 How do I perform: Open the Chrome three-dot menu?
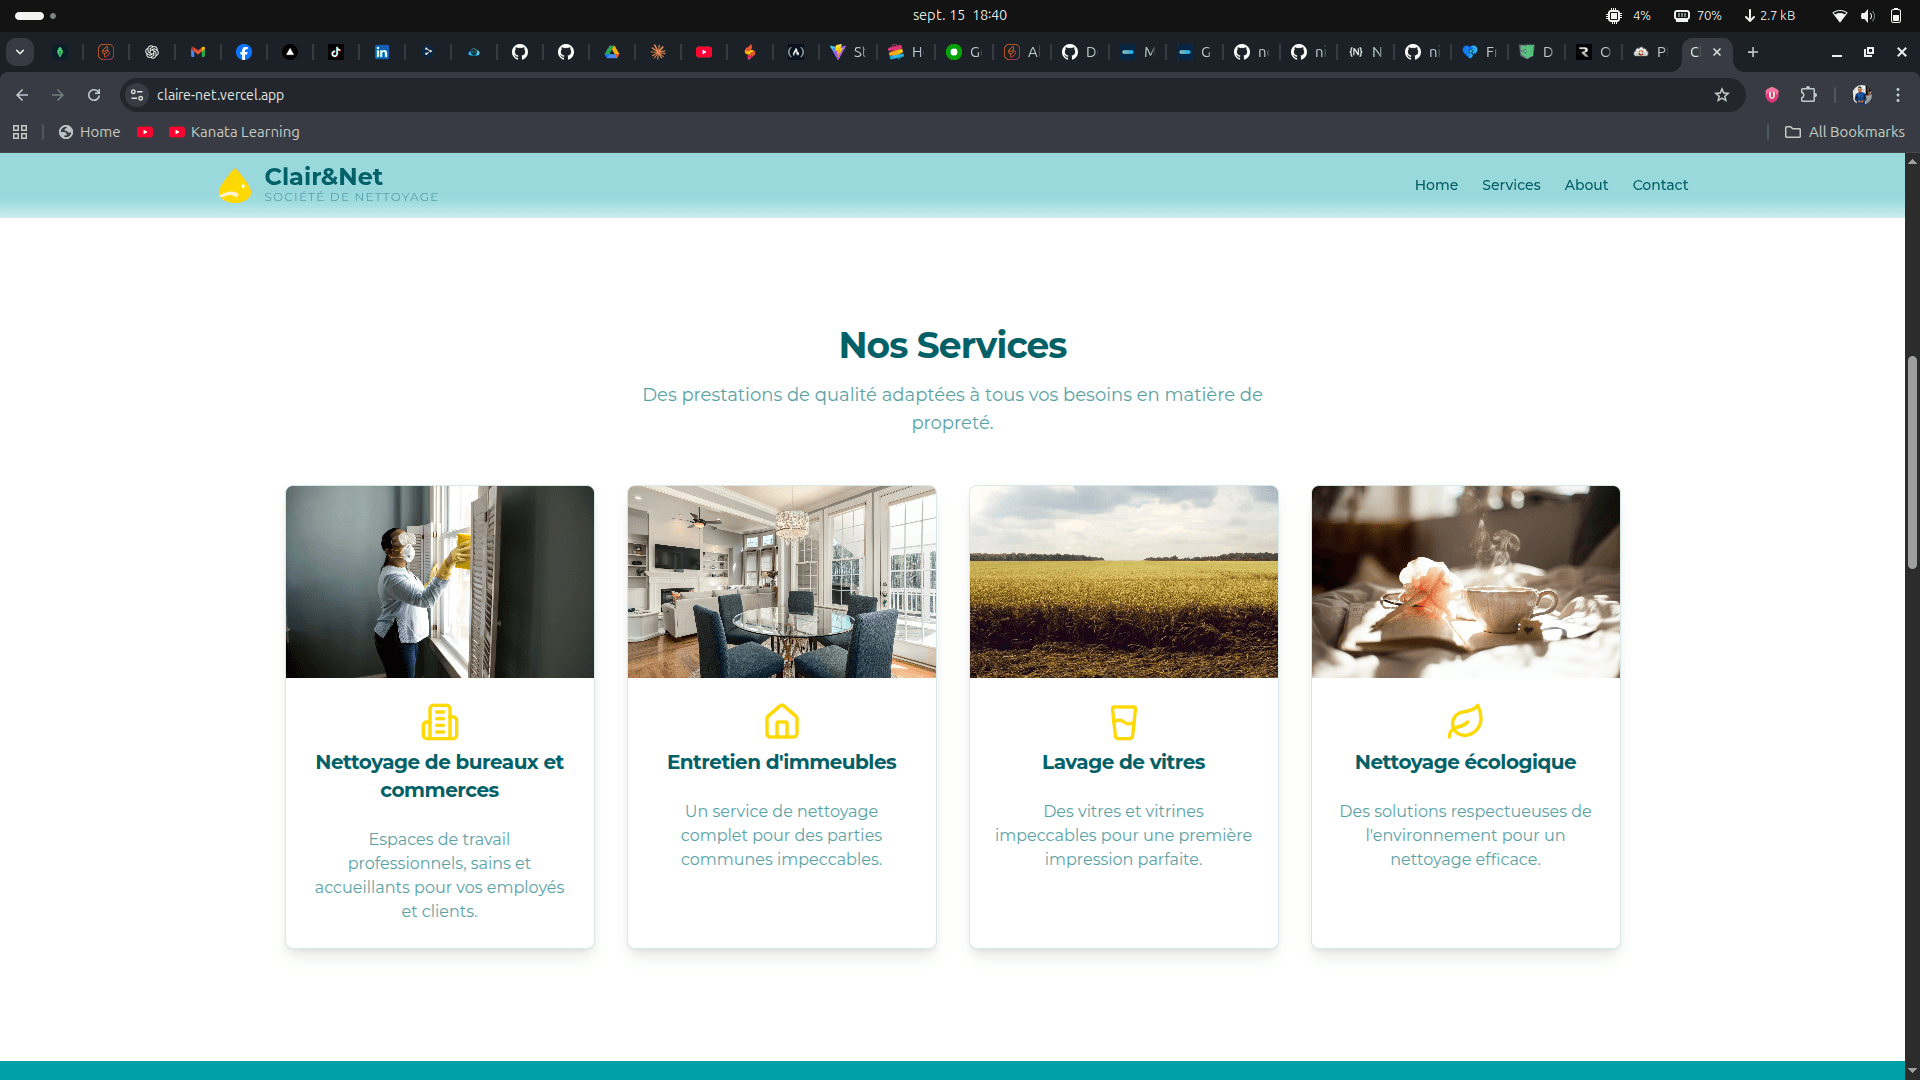click(1898, 95)
